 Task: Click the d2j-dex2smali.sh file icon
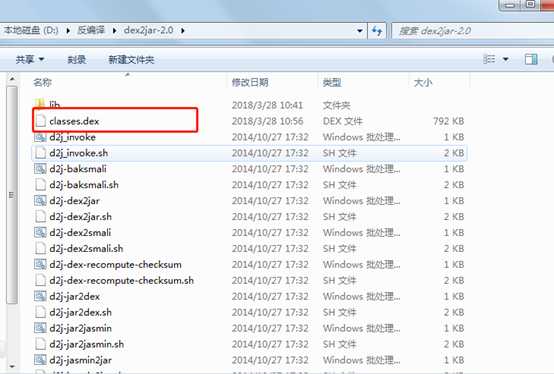coord(41,248)
